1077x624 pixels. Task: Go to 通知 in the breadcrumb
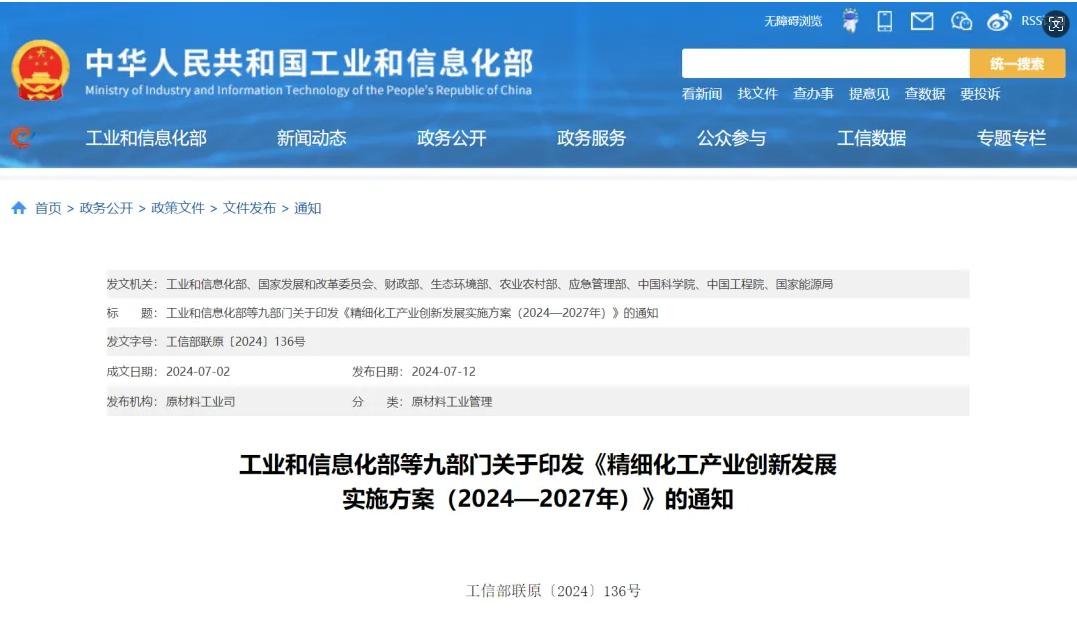tap(308, 208)
